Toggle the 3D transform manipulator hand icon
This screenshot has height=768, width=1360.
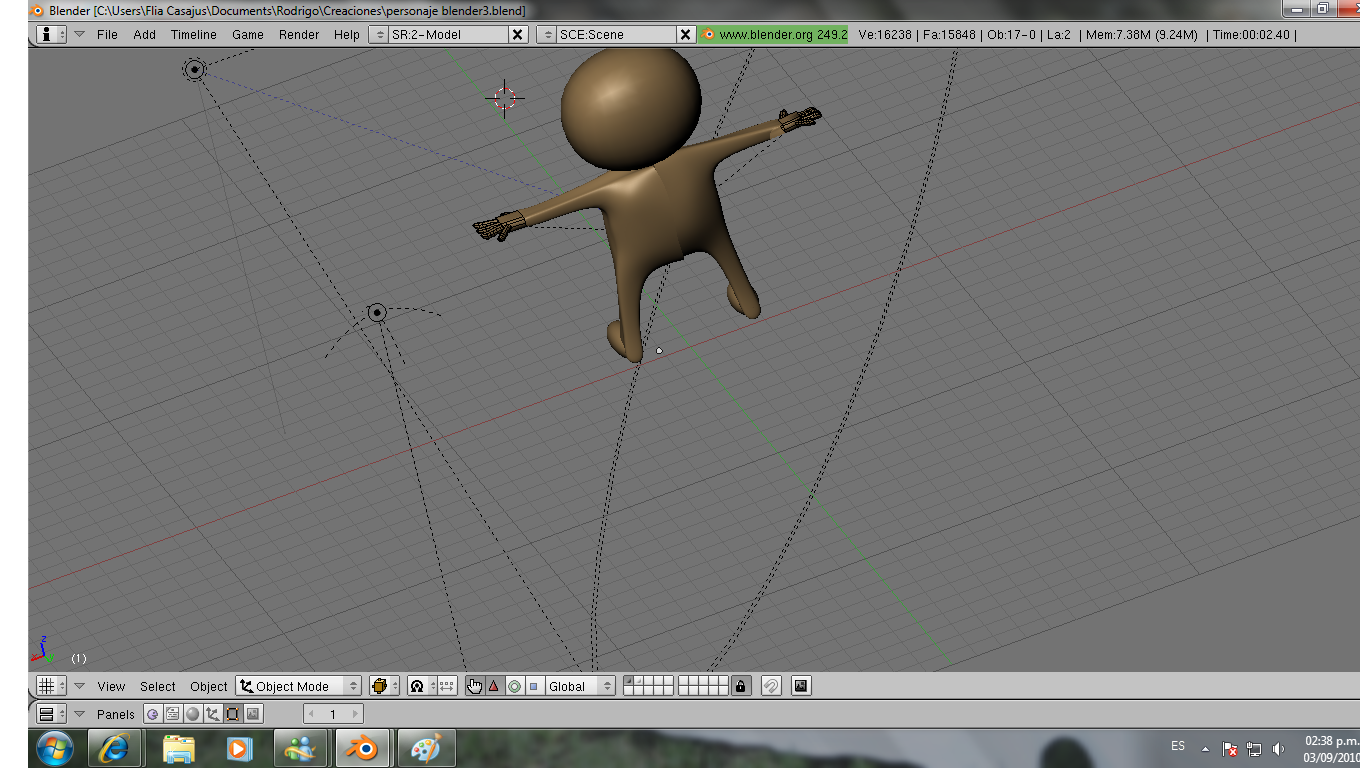[x=475, y=686]
